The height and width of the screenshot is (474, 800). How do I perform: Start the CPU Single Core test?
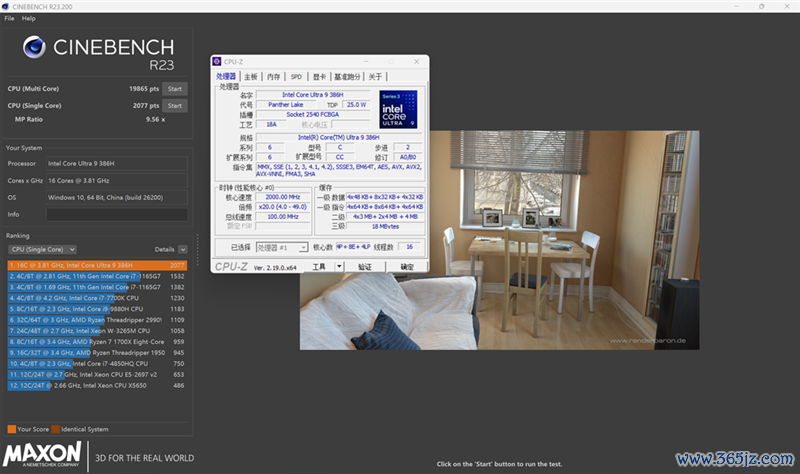[175, 106]
